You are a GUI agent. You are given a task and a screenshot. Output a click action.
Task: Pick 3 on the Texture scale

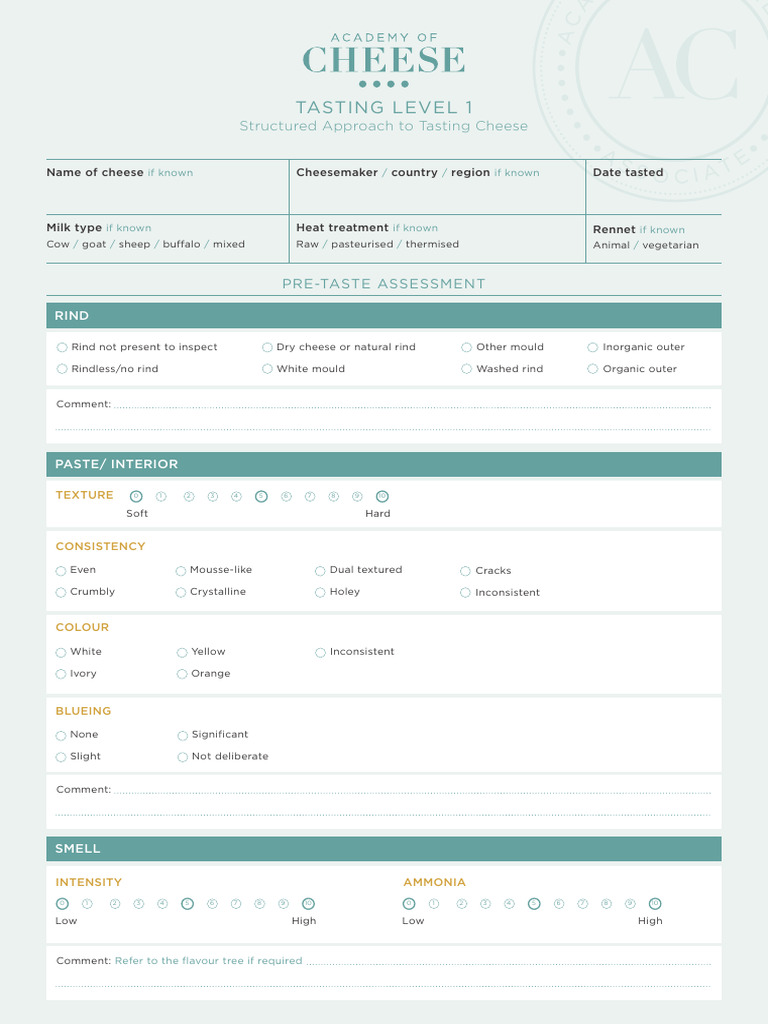(213, 496)
